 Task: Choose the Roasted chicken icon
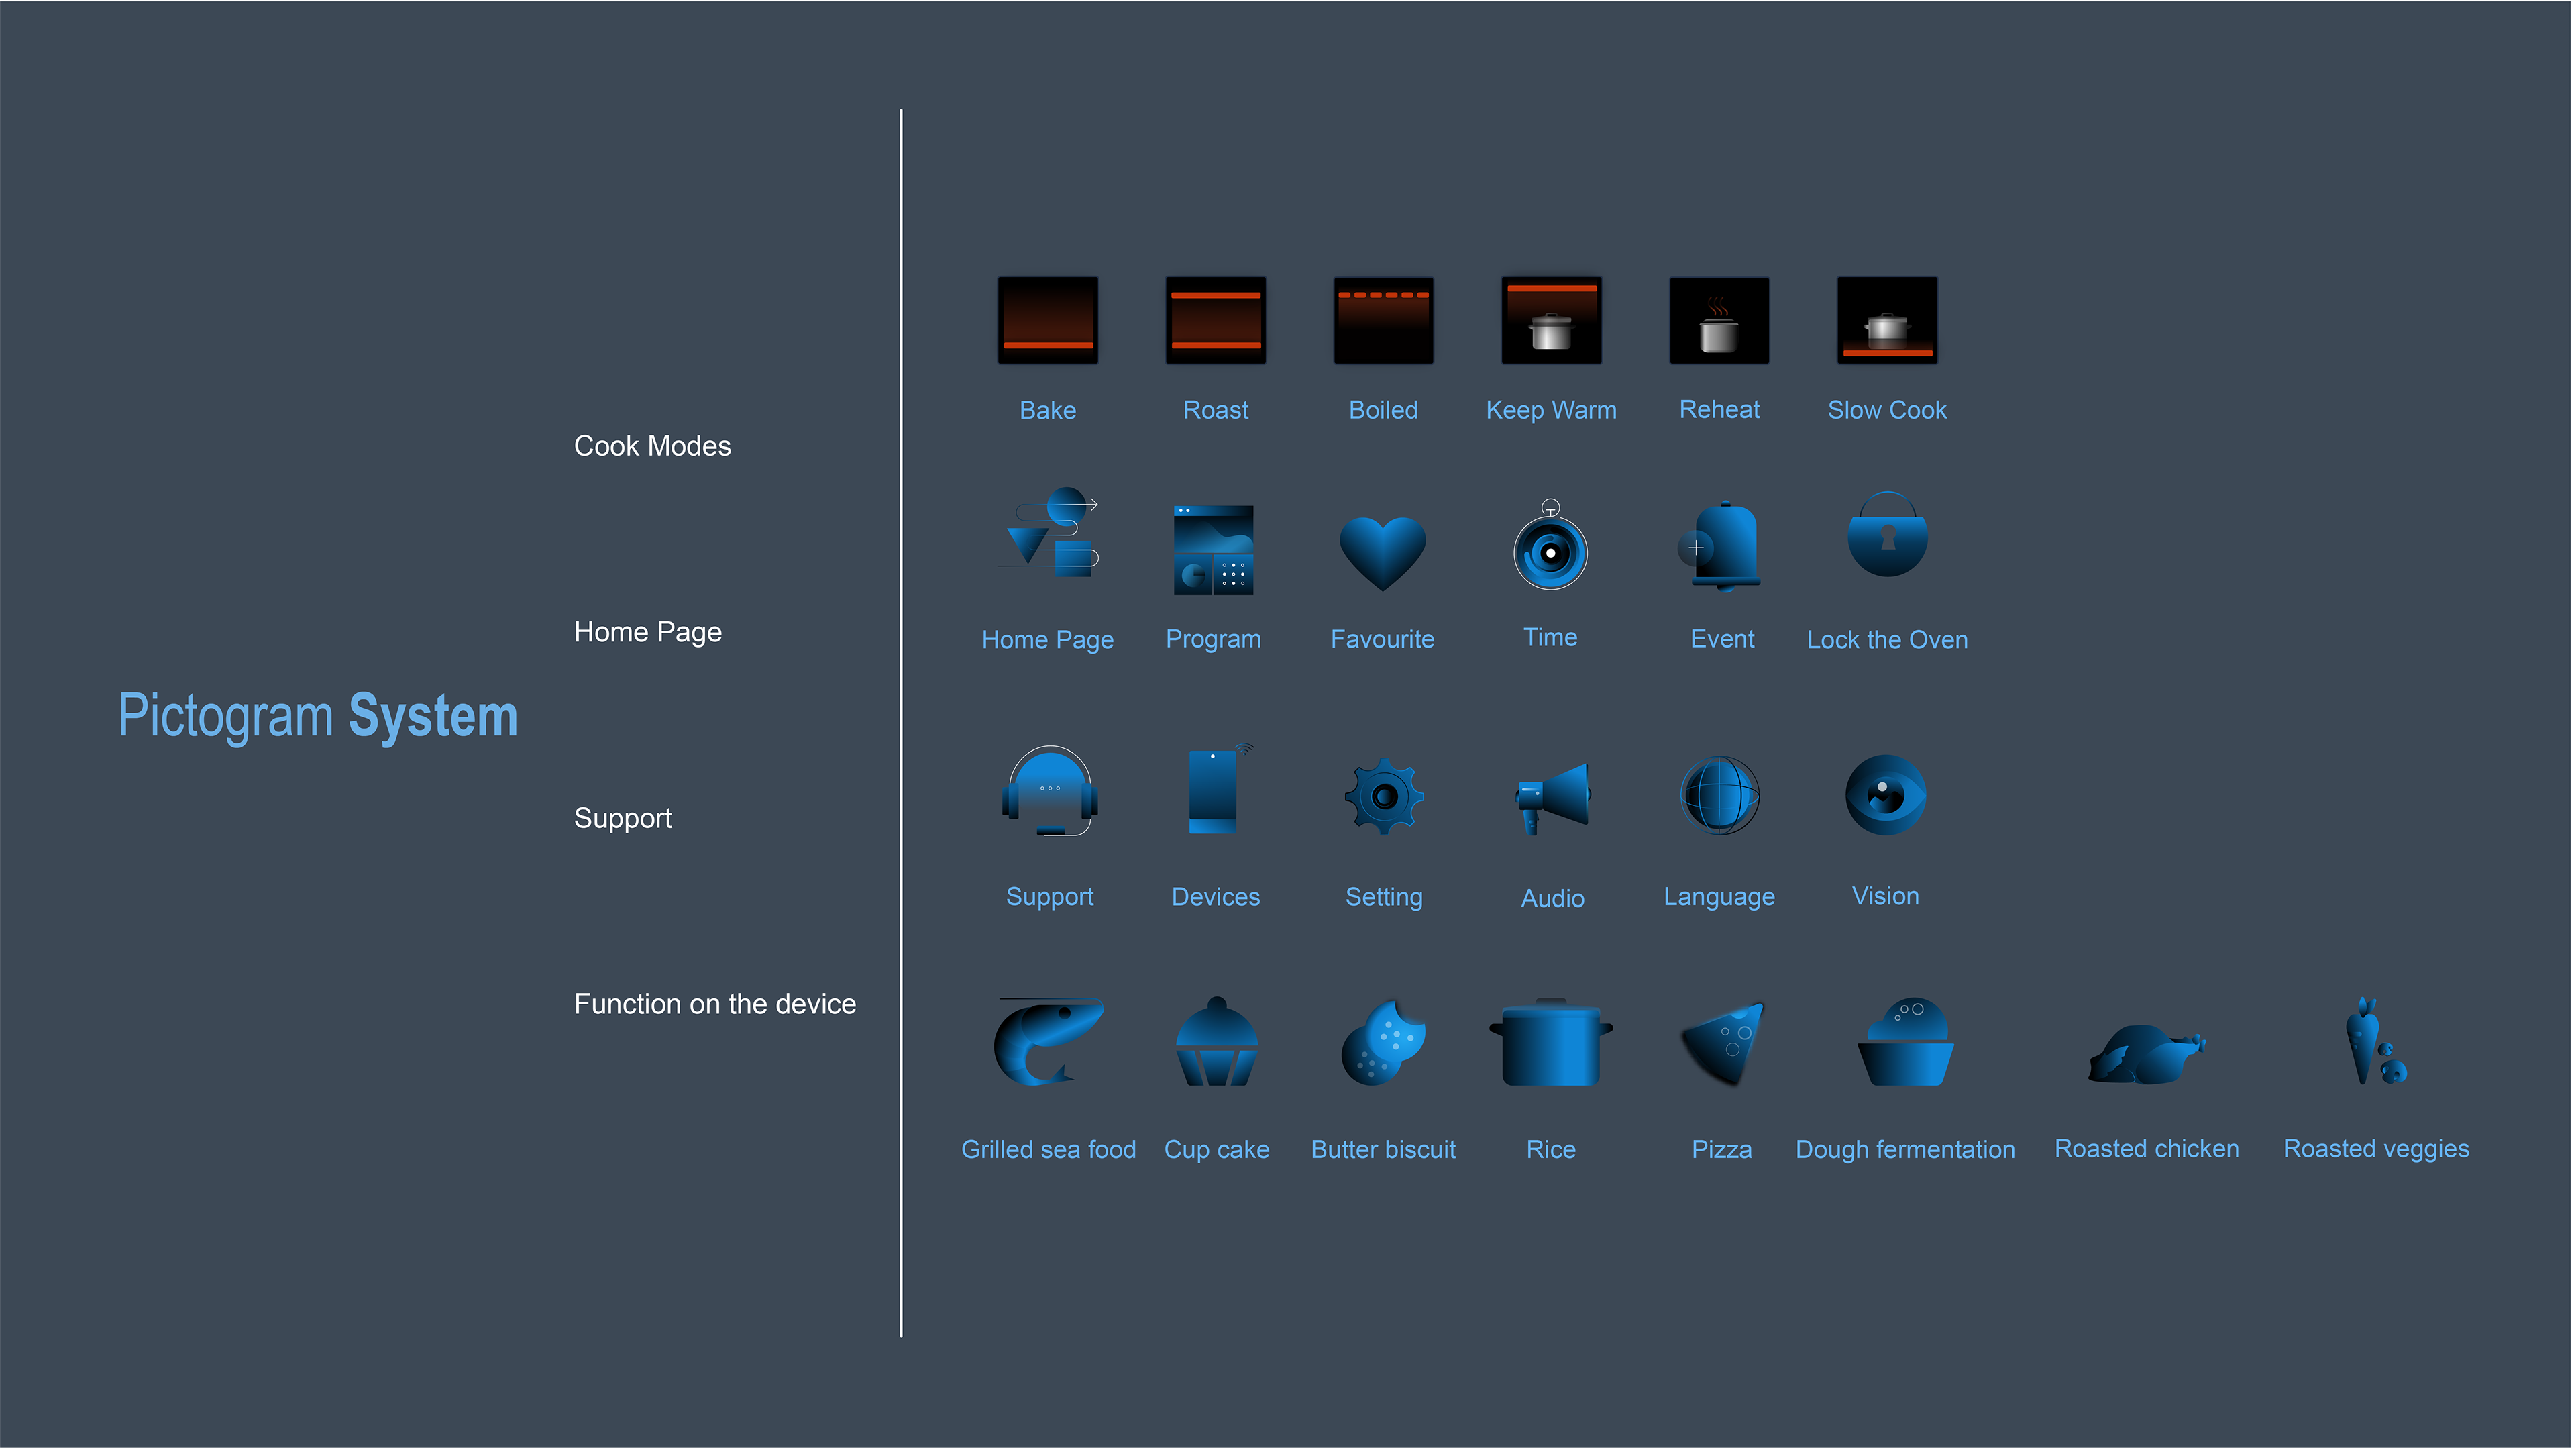2146,1054
